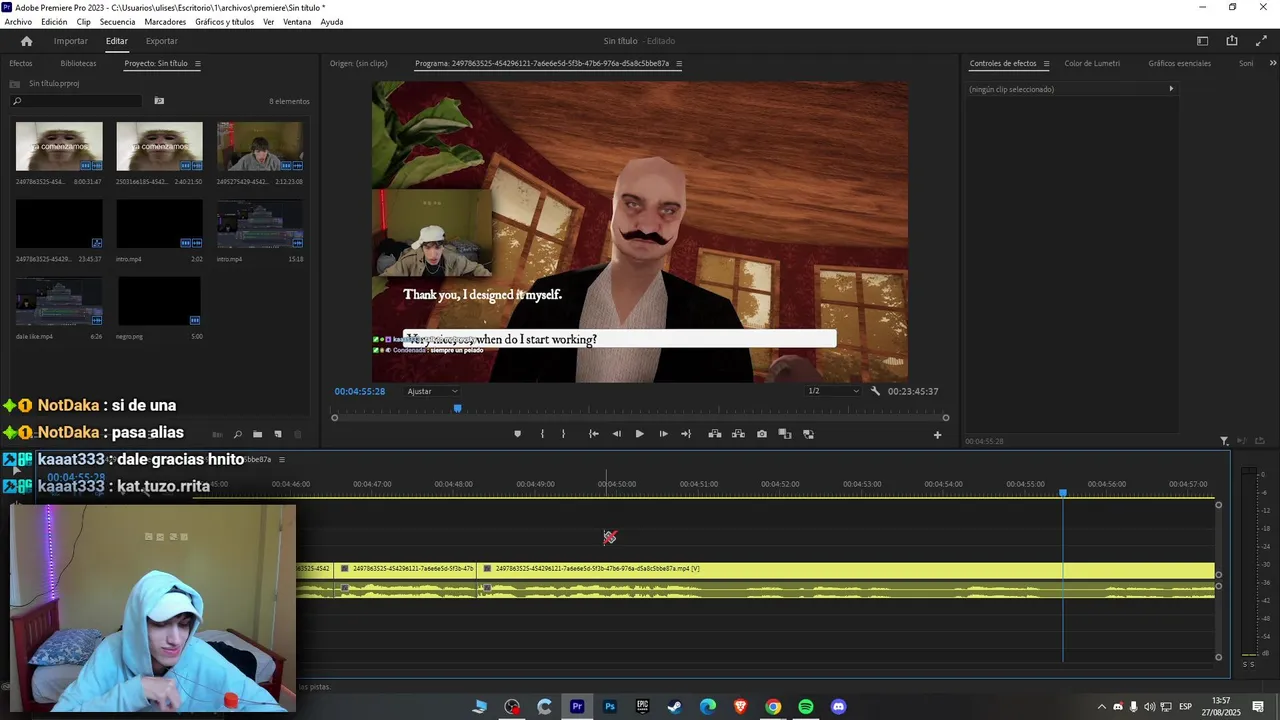Open the Gráficos y títulos menu

click(x=224, y=22)
